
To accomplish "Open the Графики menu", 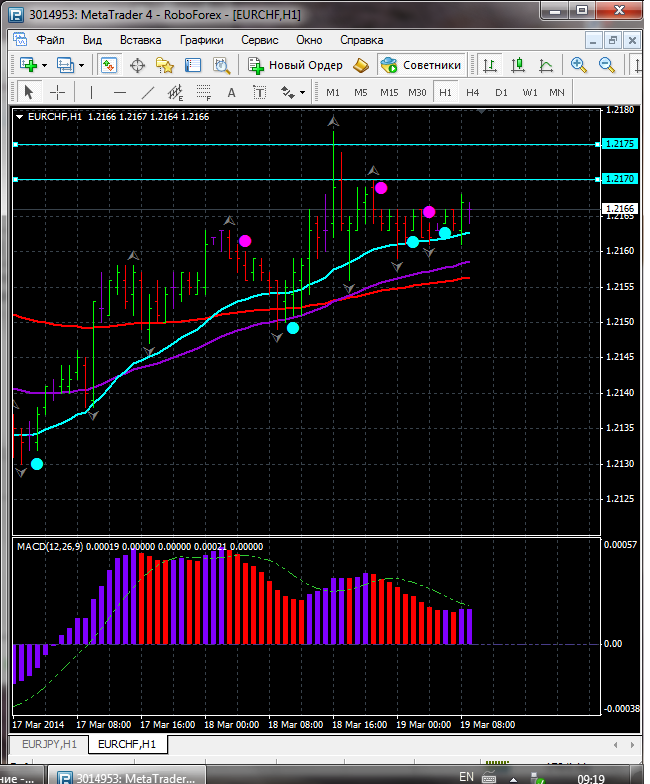I will pos(202,40).
